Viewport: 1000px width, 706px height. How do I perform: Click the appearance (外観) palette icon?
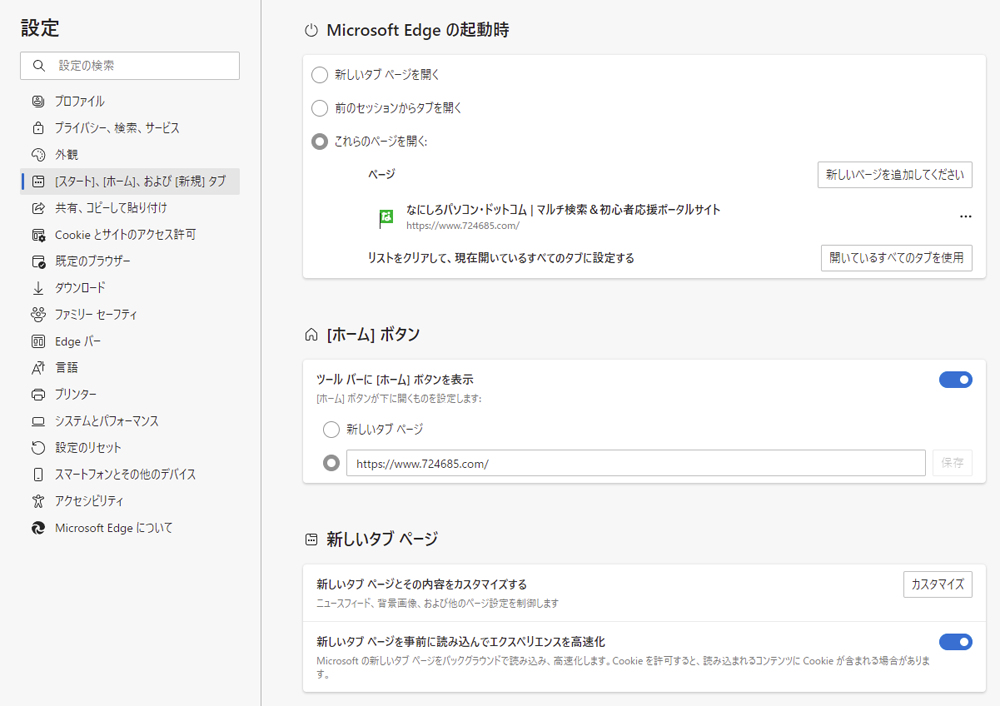pos(38,154)
